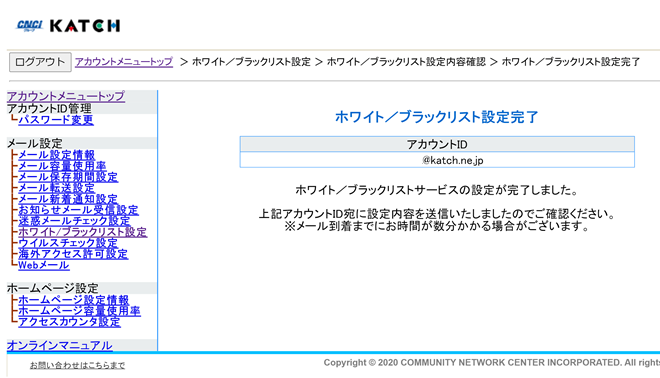
Task: Open メール設定情報 link
Action: 56,155
